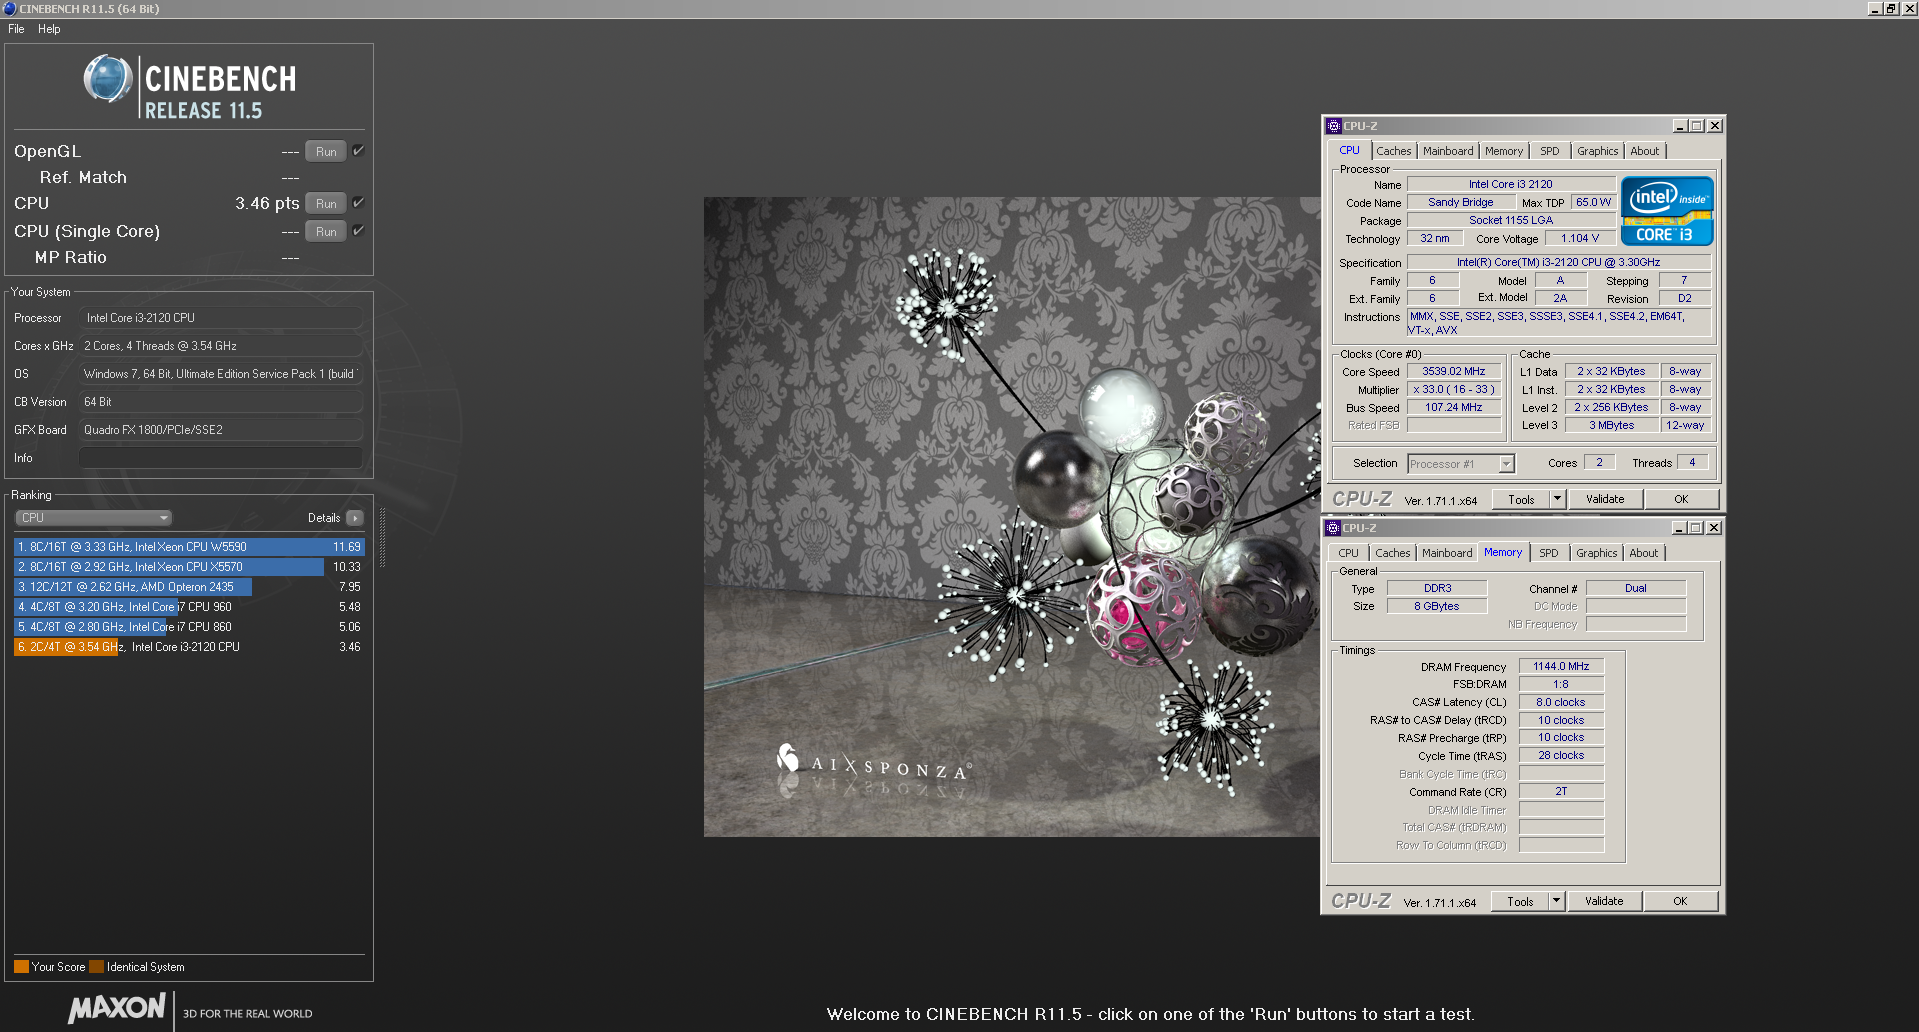Viewport: 1919px width, 1032px height.
Task: Open SPD tab in lower CPU-Z window
Action: pyautogui.click(x=1549, y=553)
